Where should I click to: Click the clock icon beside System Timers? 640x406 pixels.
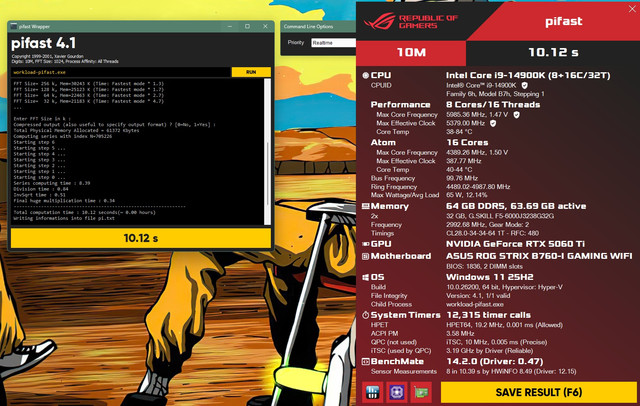tap(365, 315)
